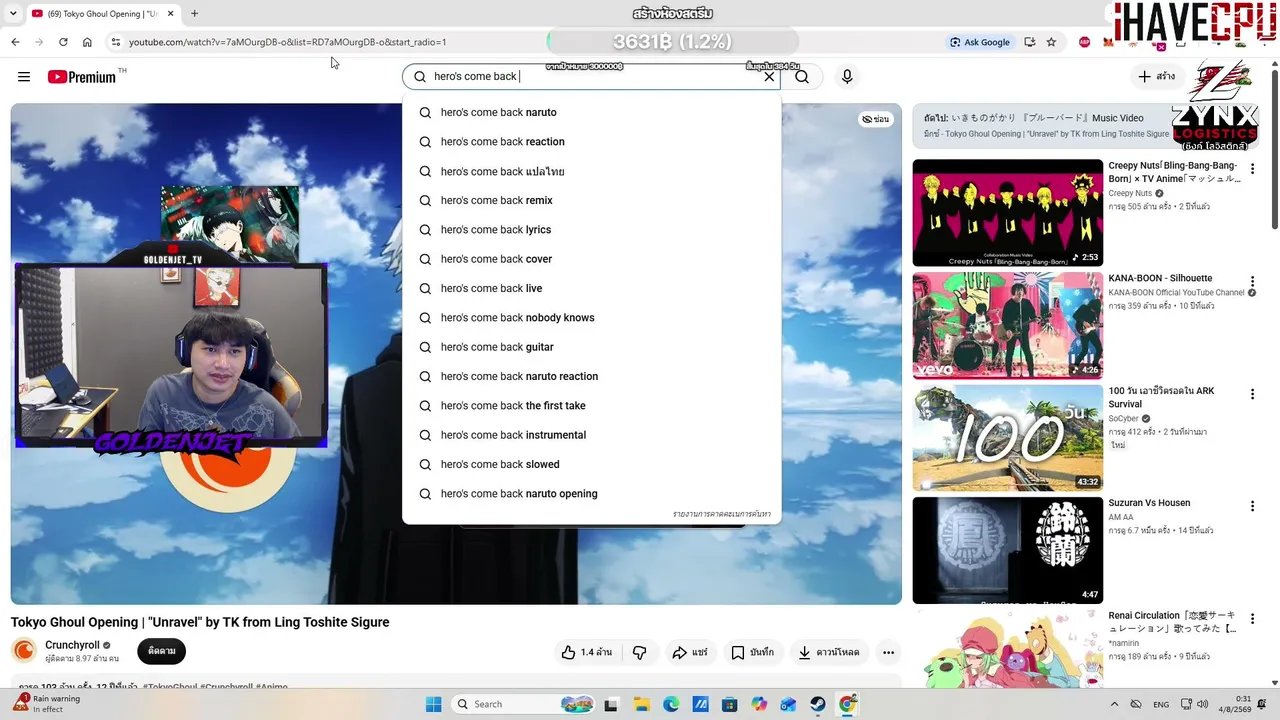The width and height of the screenshot is (1280, 720).
Task: Show hidden system tray icons chevron
Action: (x=1115, y=704)
